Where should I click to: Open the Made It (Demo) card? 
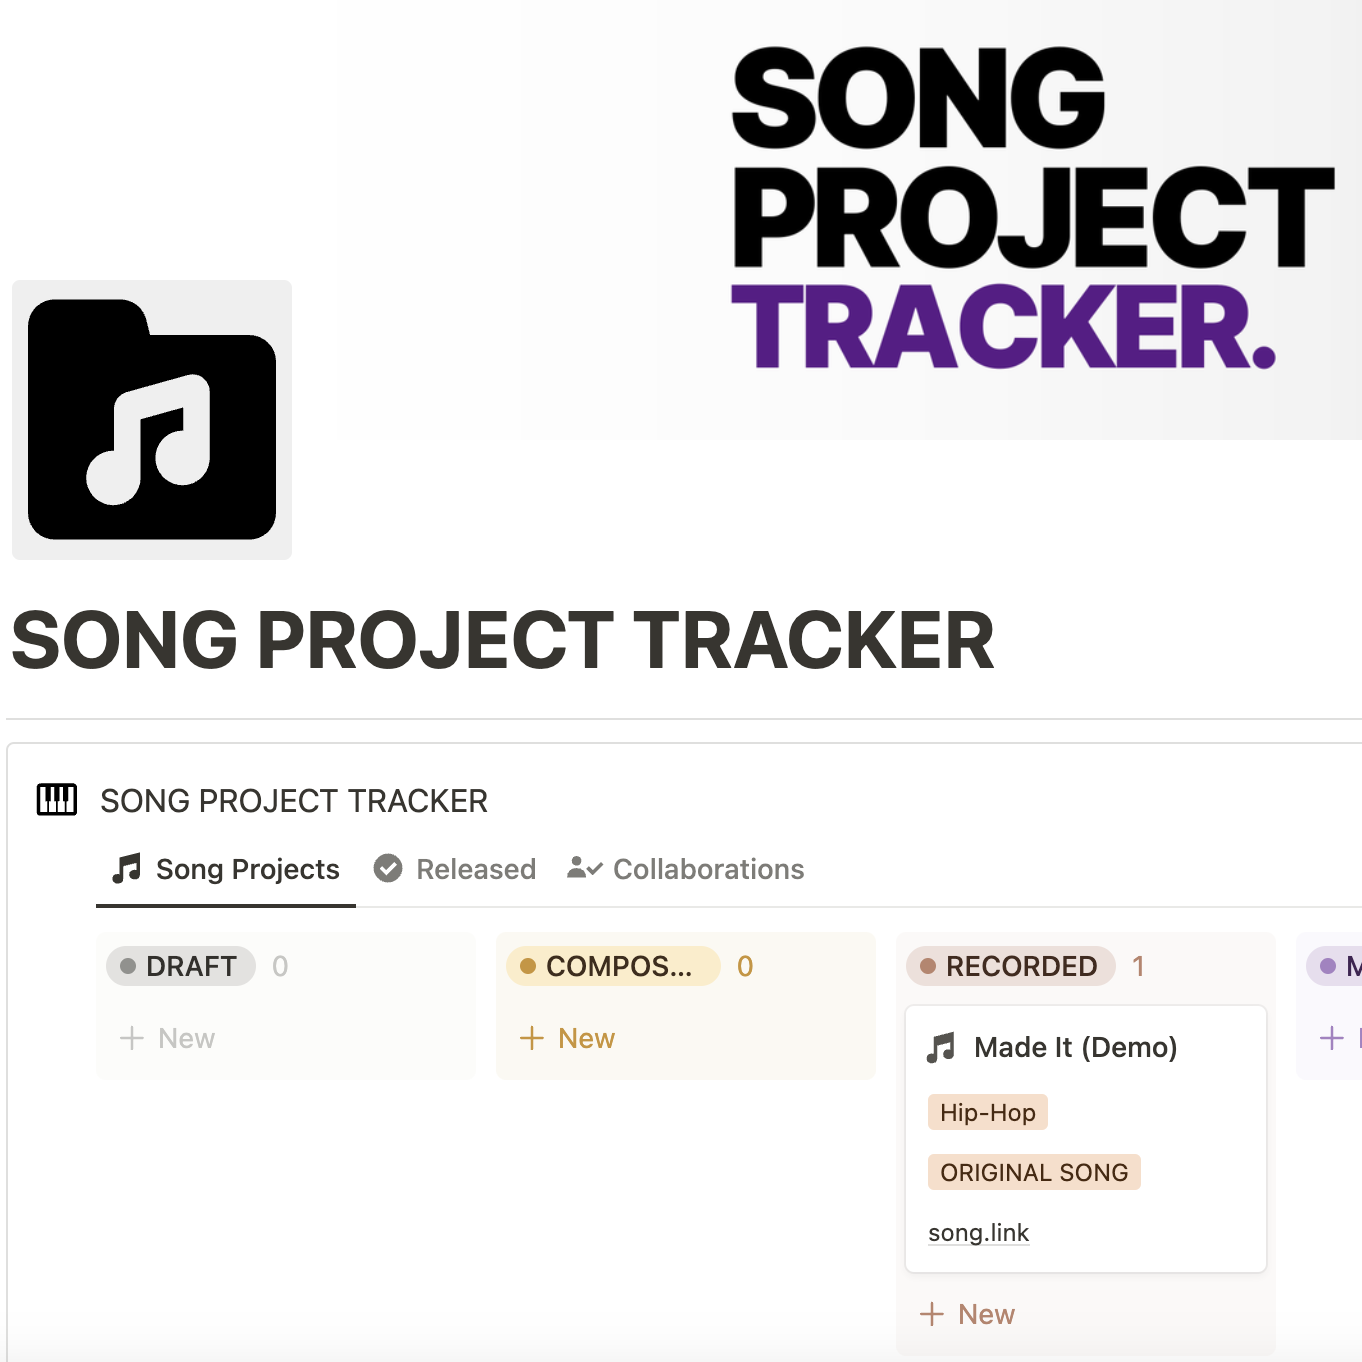pos(1077,1048)
